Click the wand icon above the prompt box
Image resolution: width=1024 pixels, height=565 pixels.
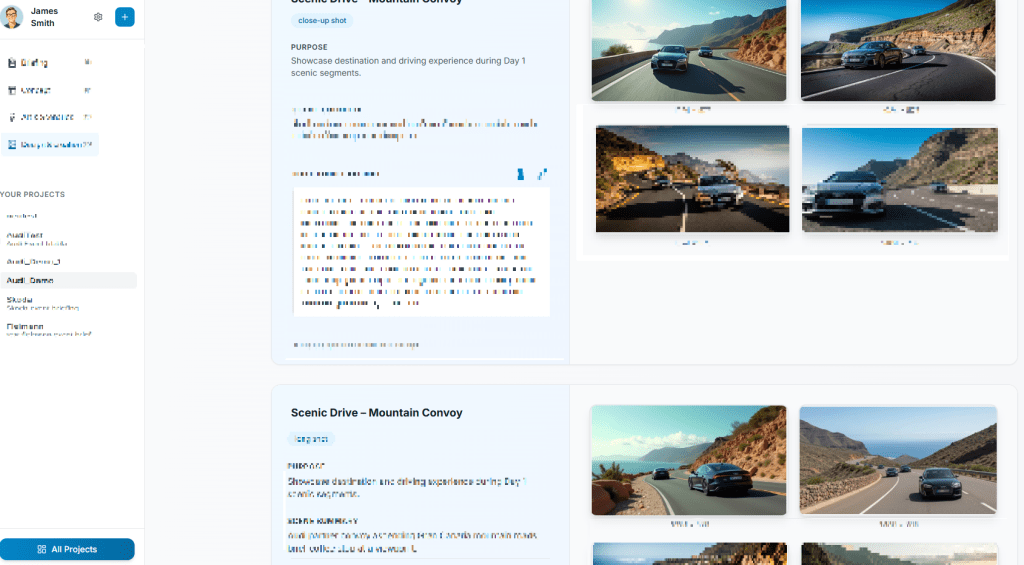pos(541,174)
